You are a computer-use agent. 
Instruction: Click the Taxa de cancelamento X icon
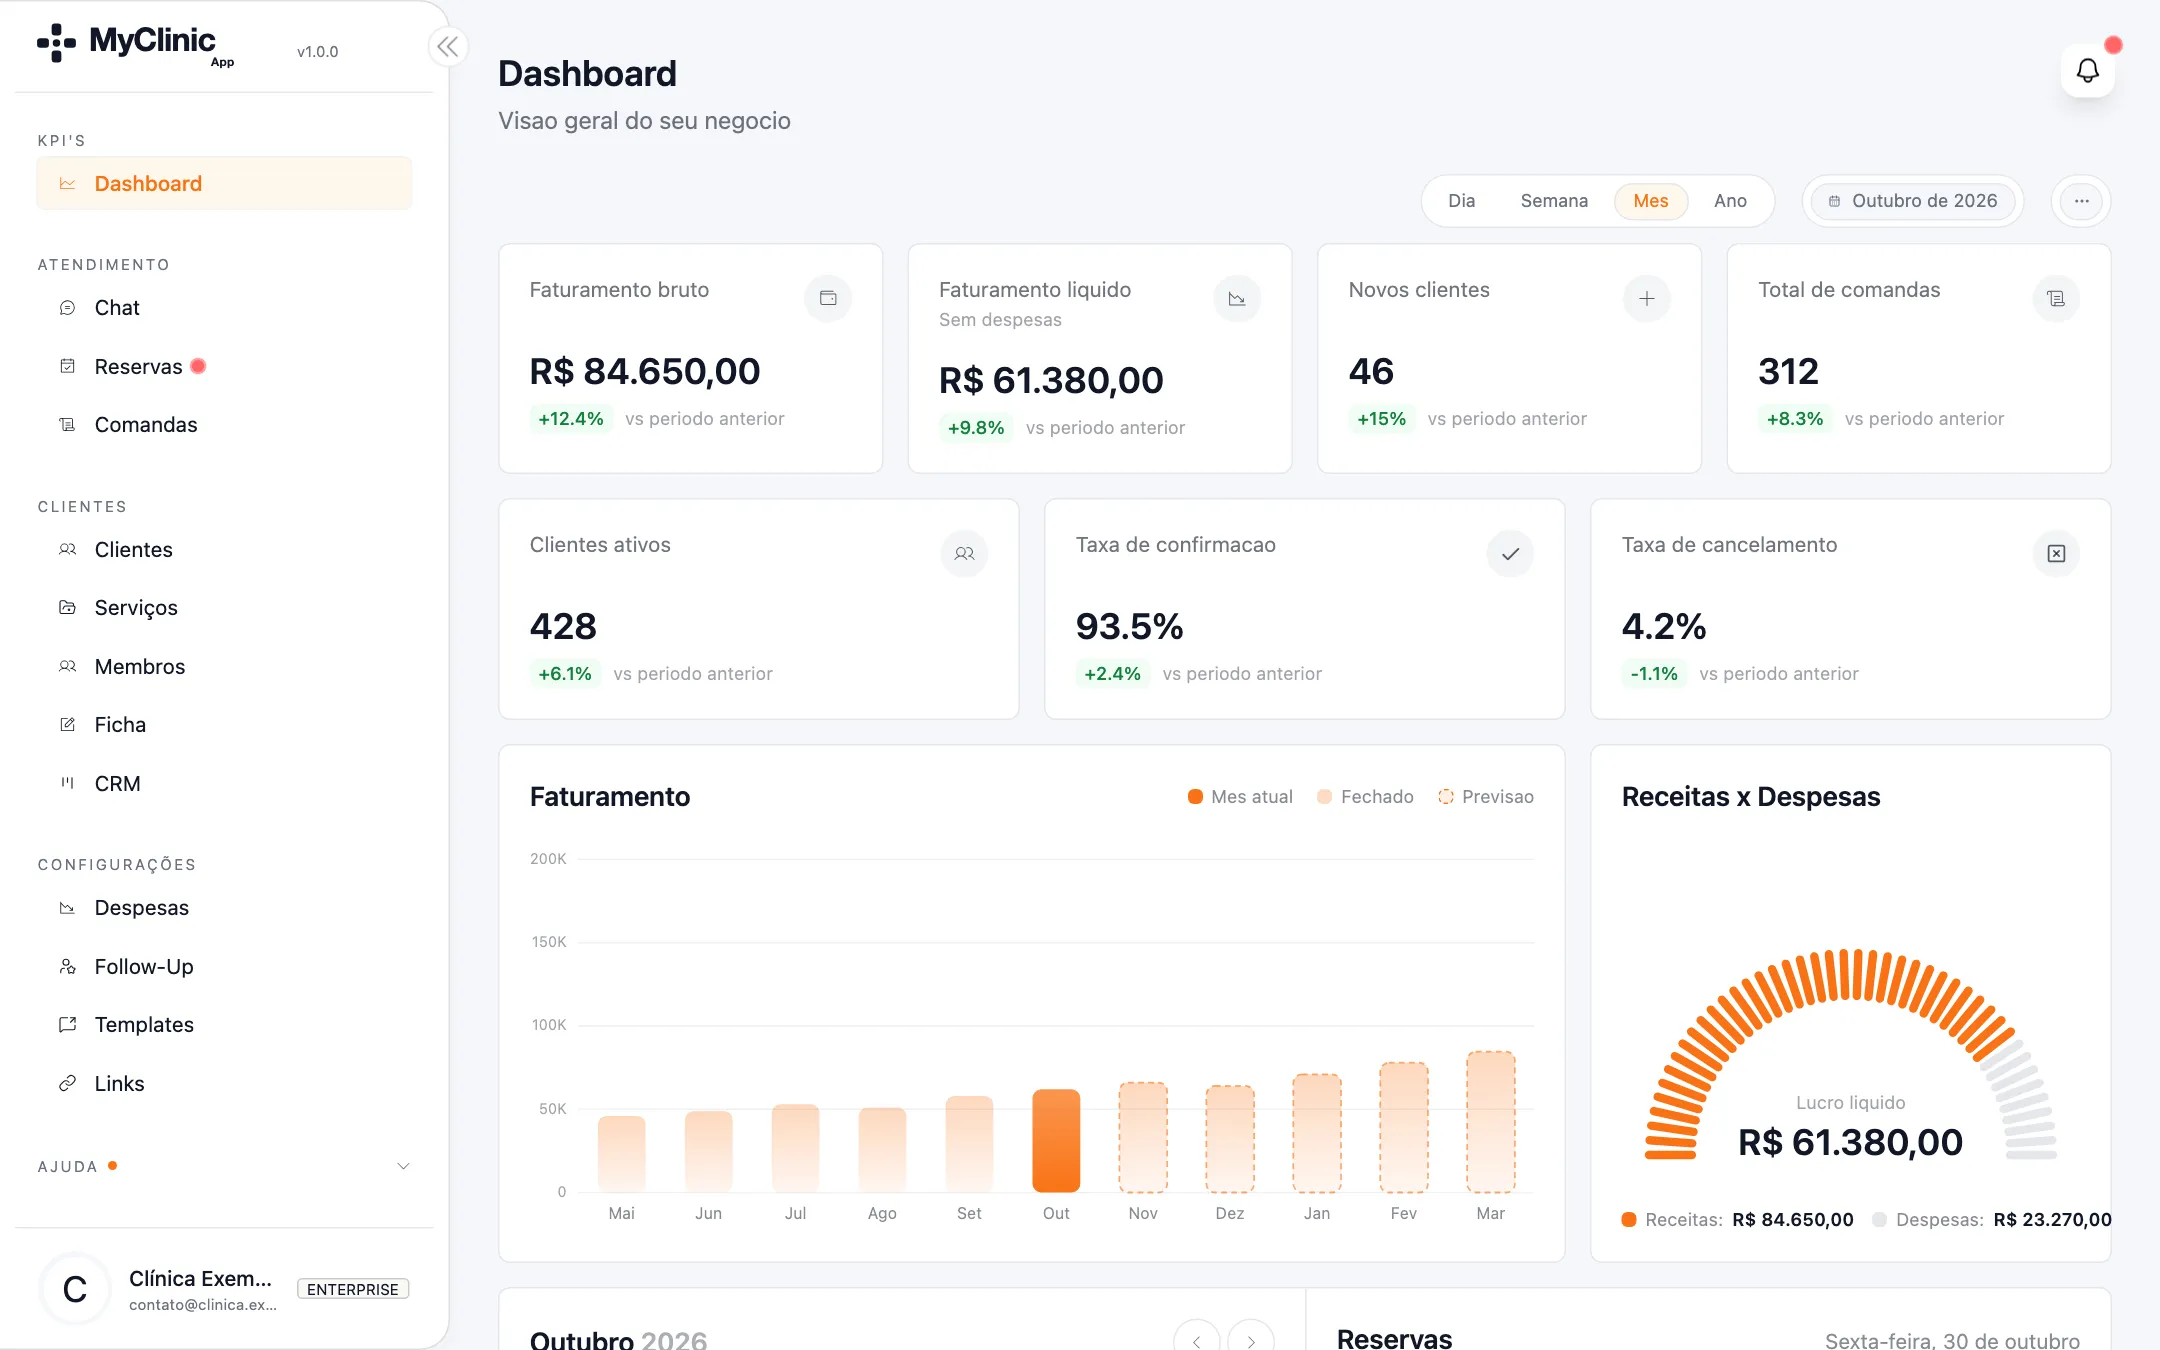(2056, 553)
